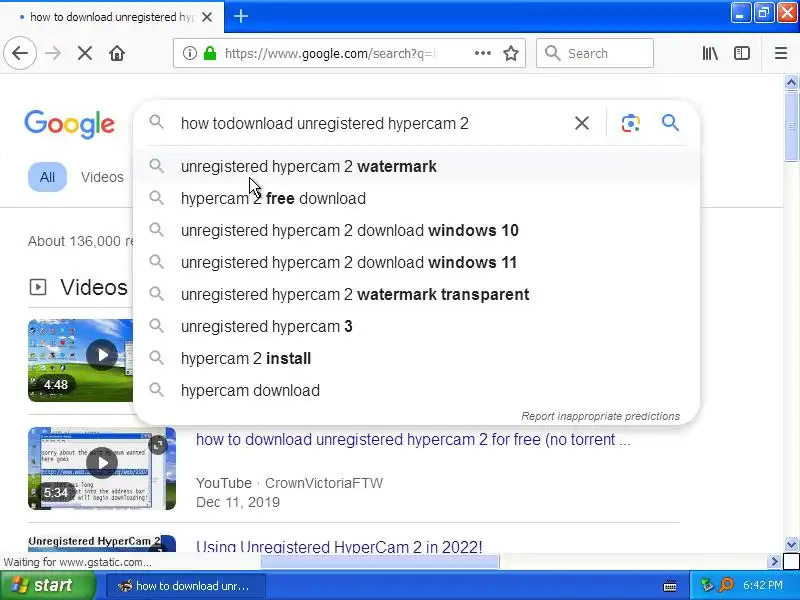This screenshot has width=800, height=600.
Task: Select suggestion hypercam download
Action: click(416, 390)
